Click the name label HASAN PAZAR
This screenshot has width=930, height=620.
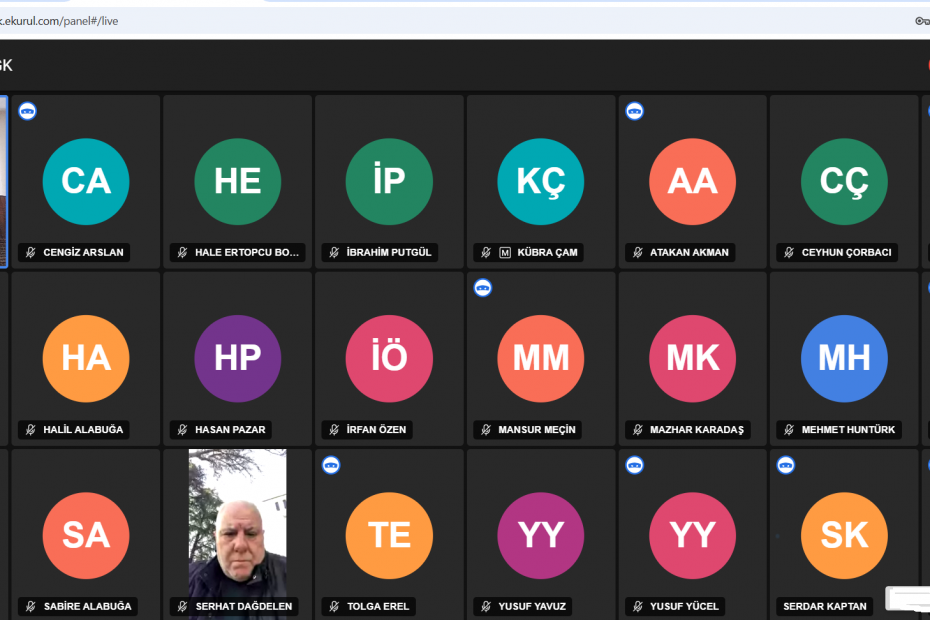click(230, 430)
